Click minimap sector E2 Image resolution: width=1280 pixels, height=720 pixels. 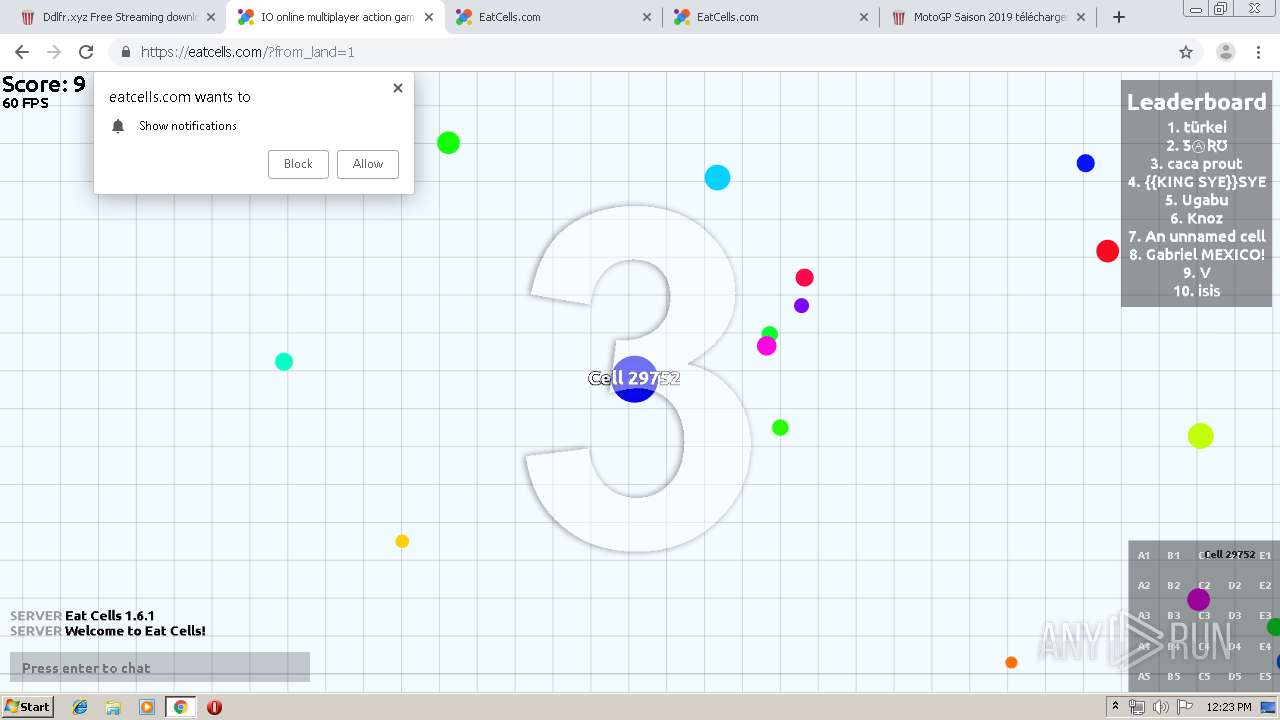pos(1265,586)
